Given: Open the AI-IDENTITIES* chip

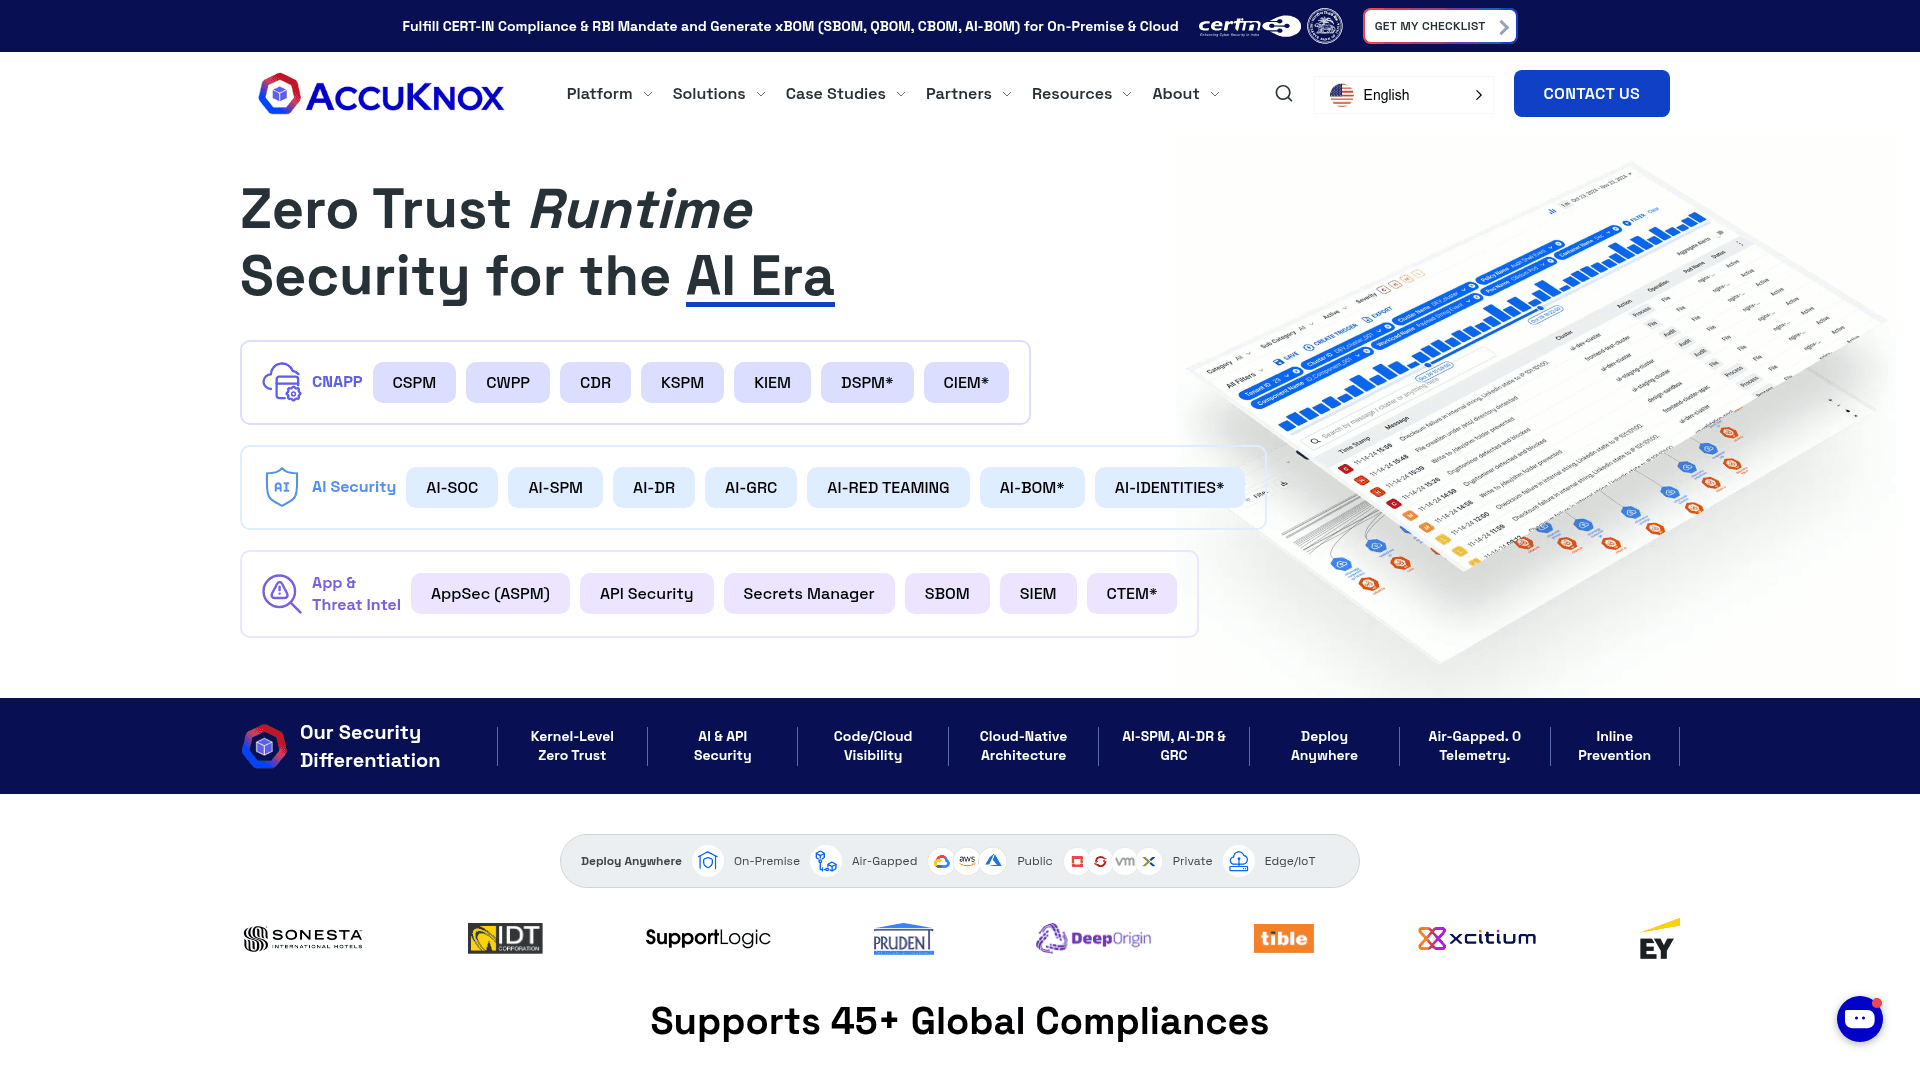Looking at the screenshot, I should click(1169, 488).
